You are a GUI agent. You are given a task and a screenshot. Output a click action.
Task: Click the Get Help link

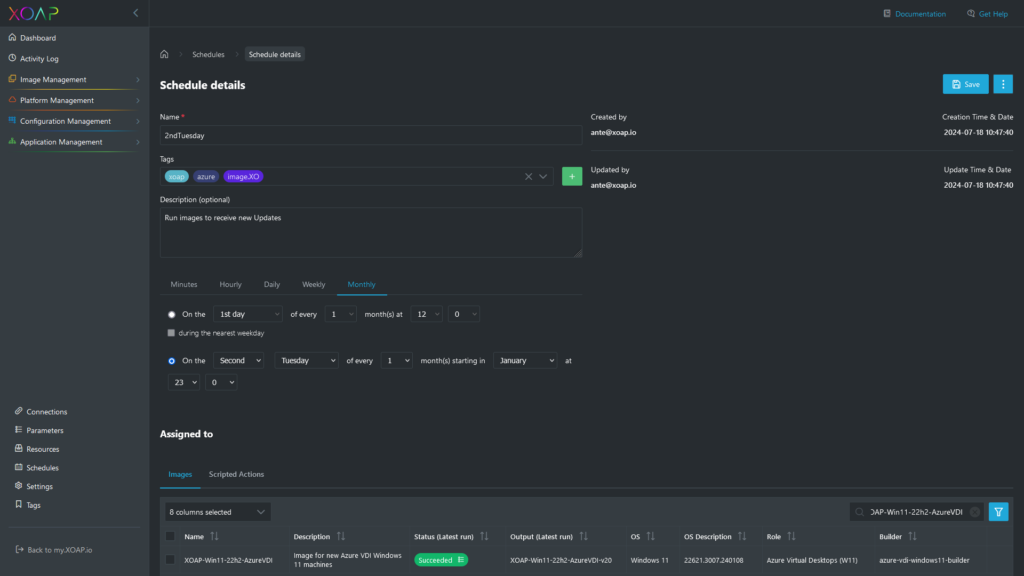click(987, 14)
